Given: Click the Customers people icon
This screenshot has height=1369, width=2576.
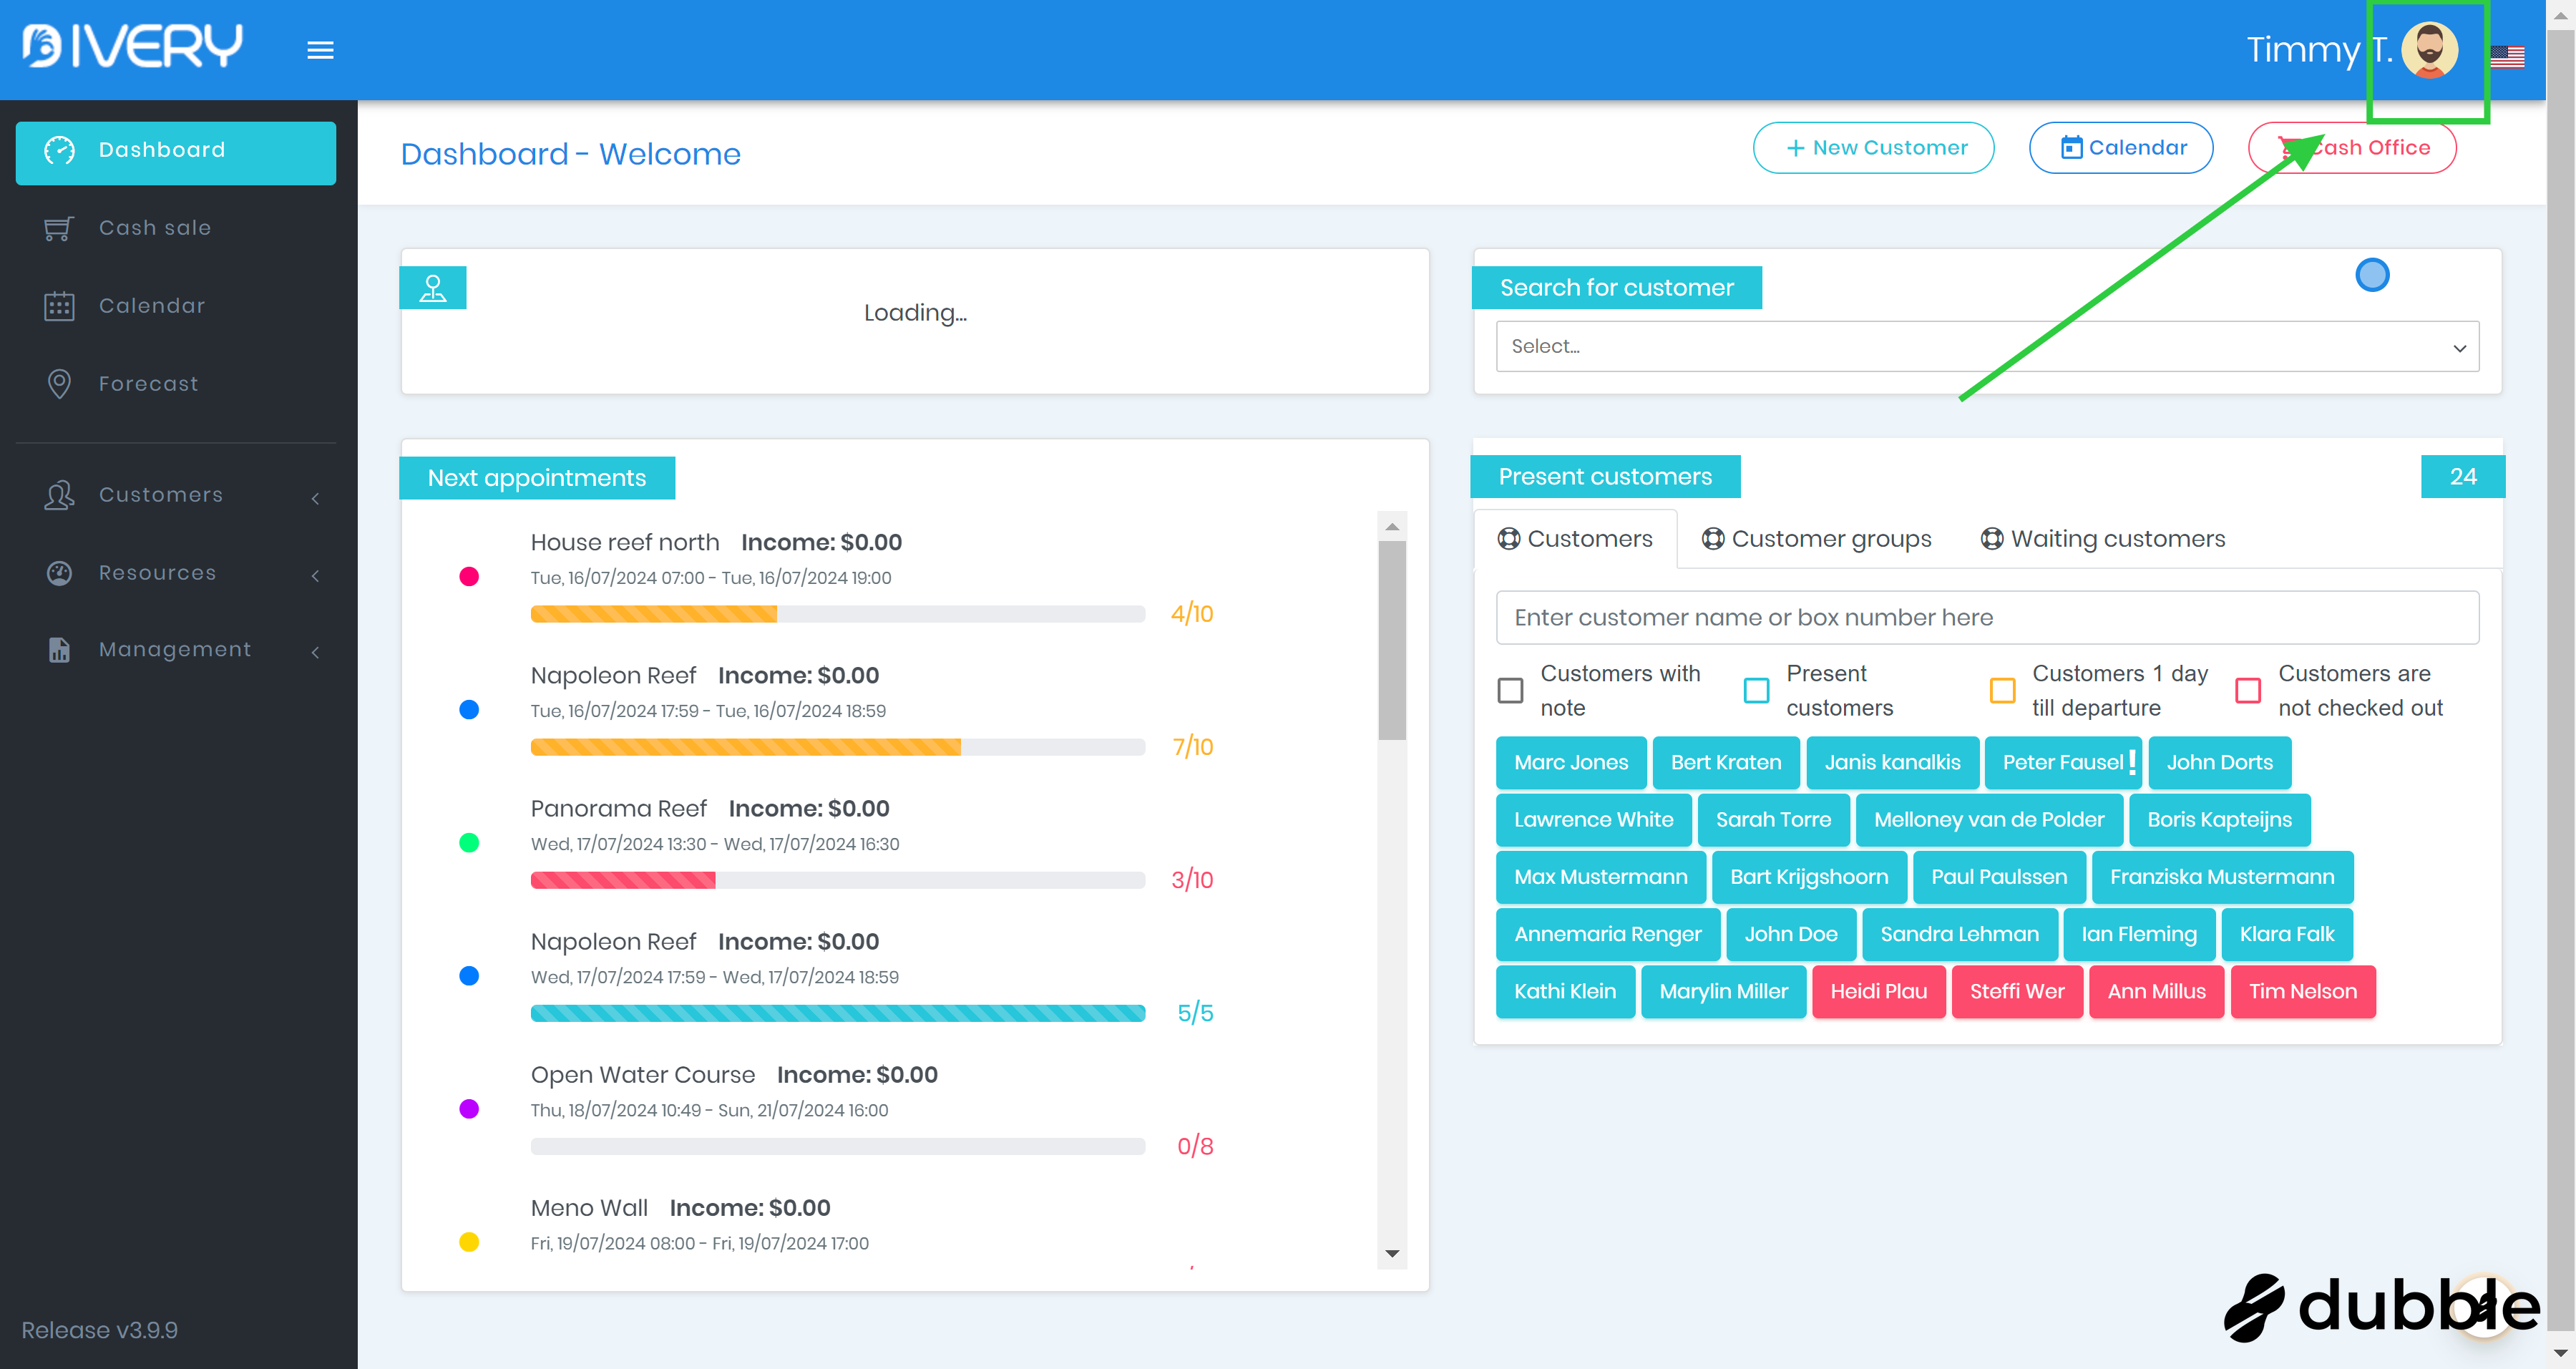Looking at the screenshot, I should pos(59,495).
